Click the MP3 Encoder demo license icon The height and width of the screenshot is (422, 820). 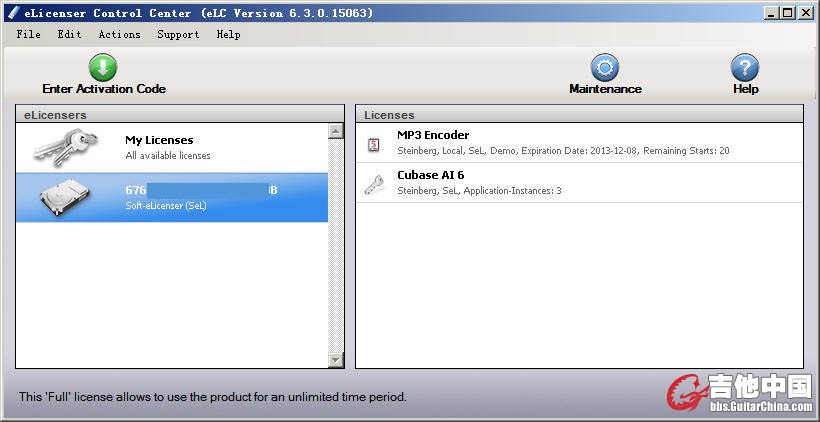pyautogui.click(x=373, y=145)
